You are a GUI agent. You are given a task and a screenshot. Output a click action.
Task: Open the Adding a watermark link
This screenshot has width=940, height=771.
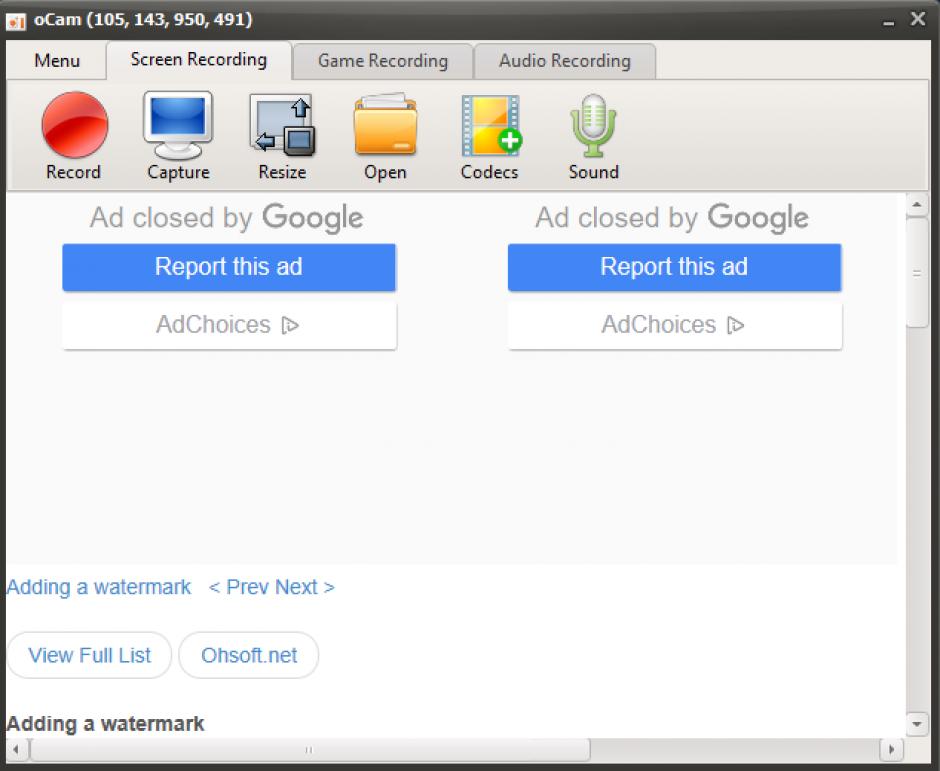point(98,587)
